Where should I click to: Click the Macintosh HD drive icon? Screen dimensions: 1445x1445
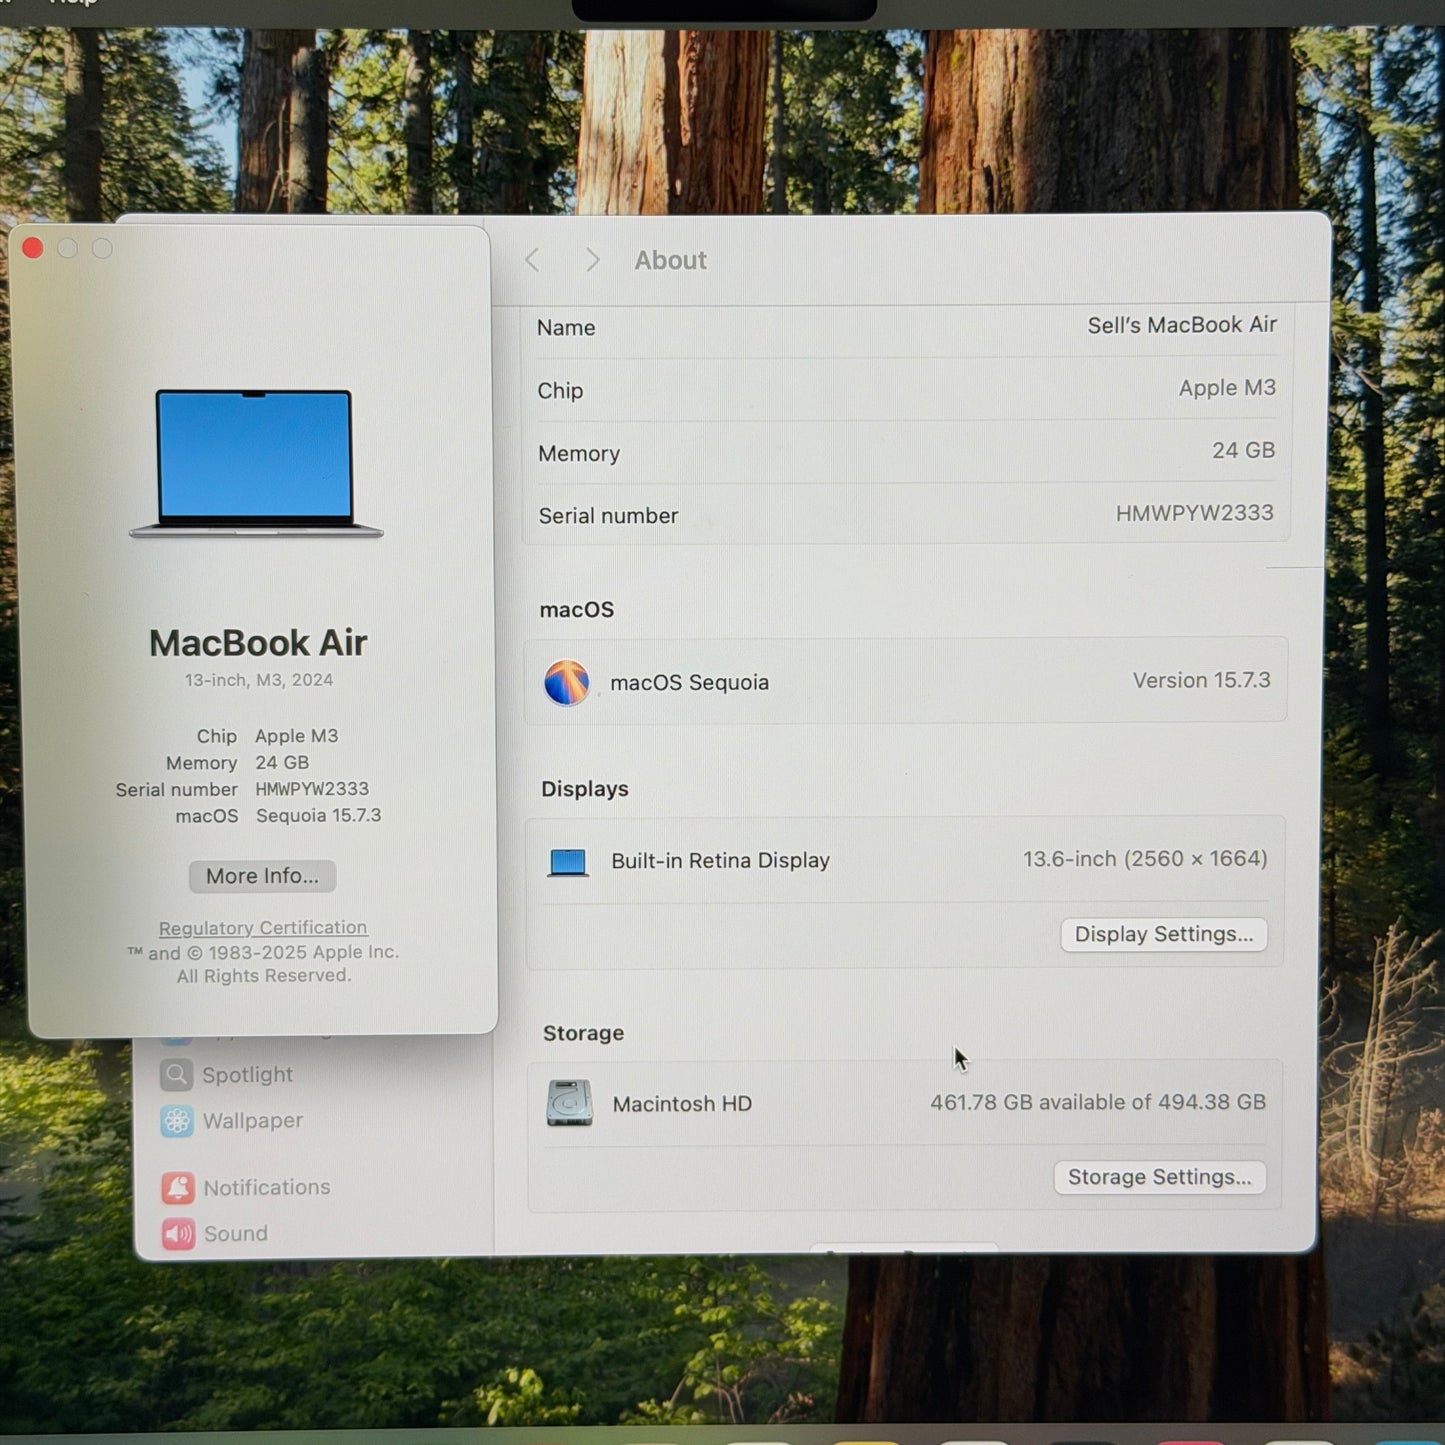coord(570,1103)
